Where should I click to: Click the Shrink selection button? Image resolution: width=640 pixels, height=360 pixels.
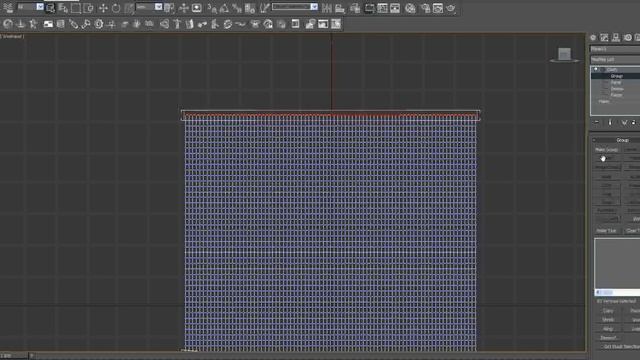[x=608, y=320]
